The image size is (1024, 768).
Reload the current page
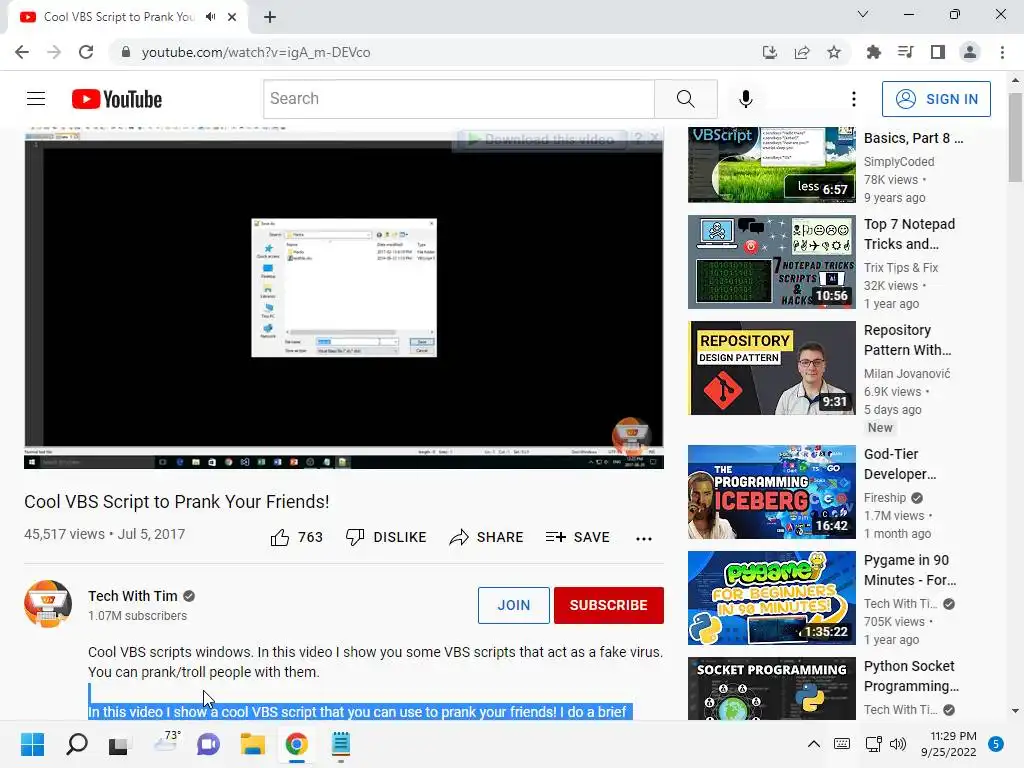(x=86, y=52)
